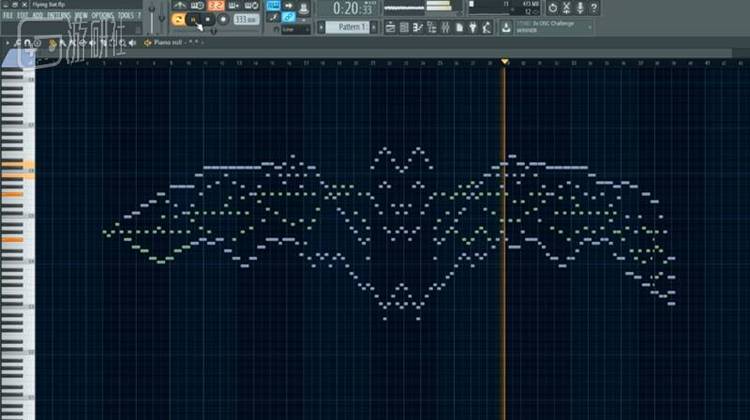Toggle pattern/song mode switch
The image size is (750, 420).
point(178,19)
